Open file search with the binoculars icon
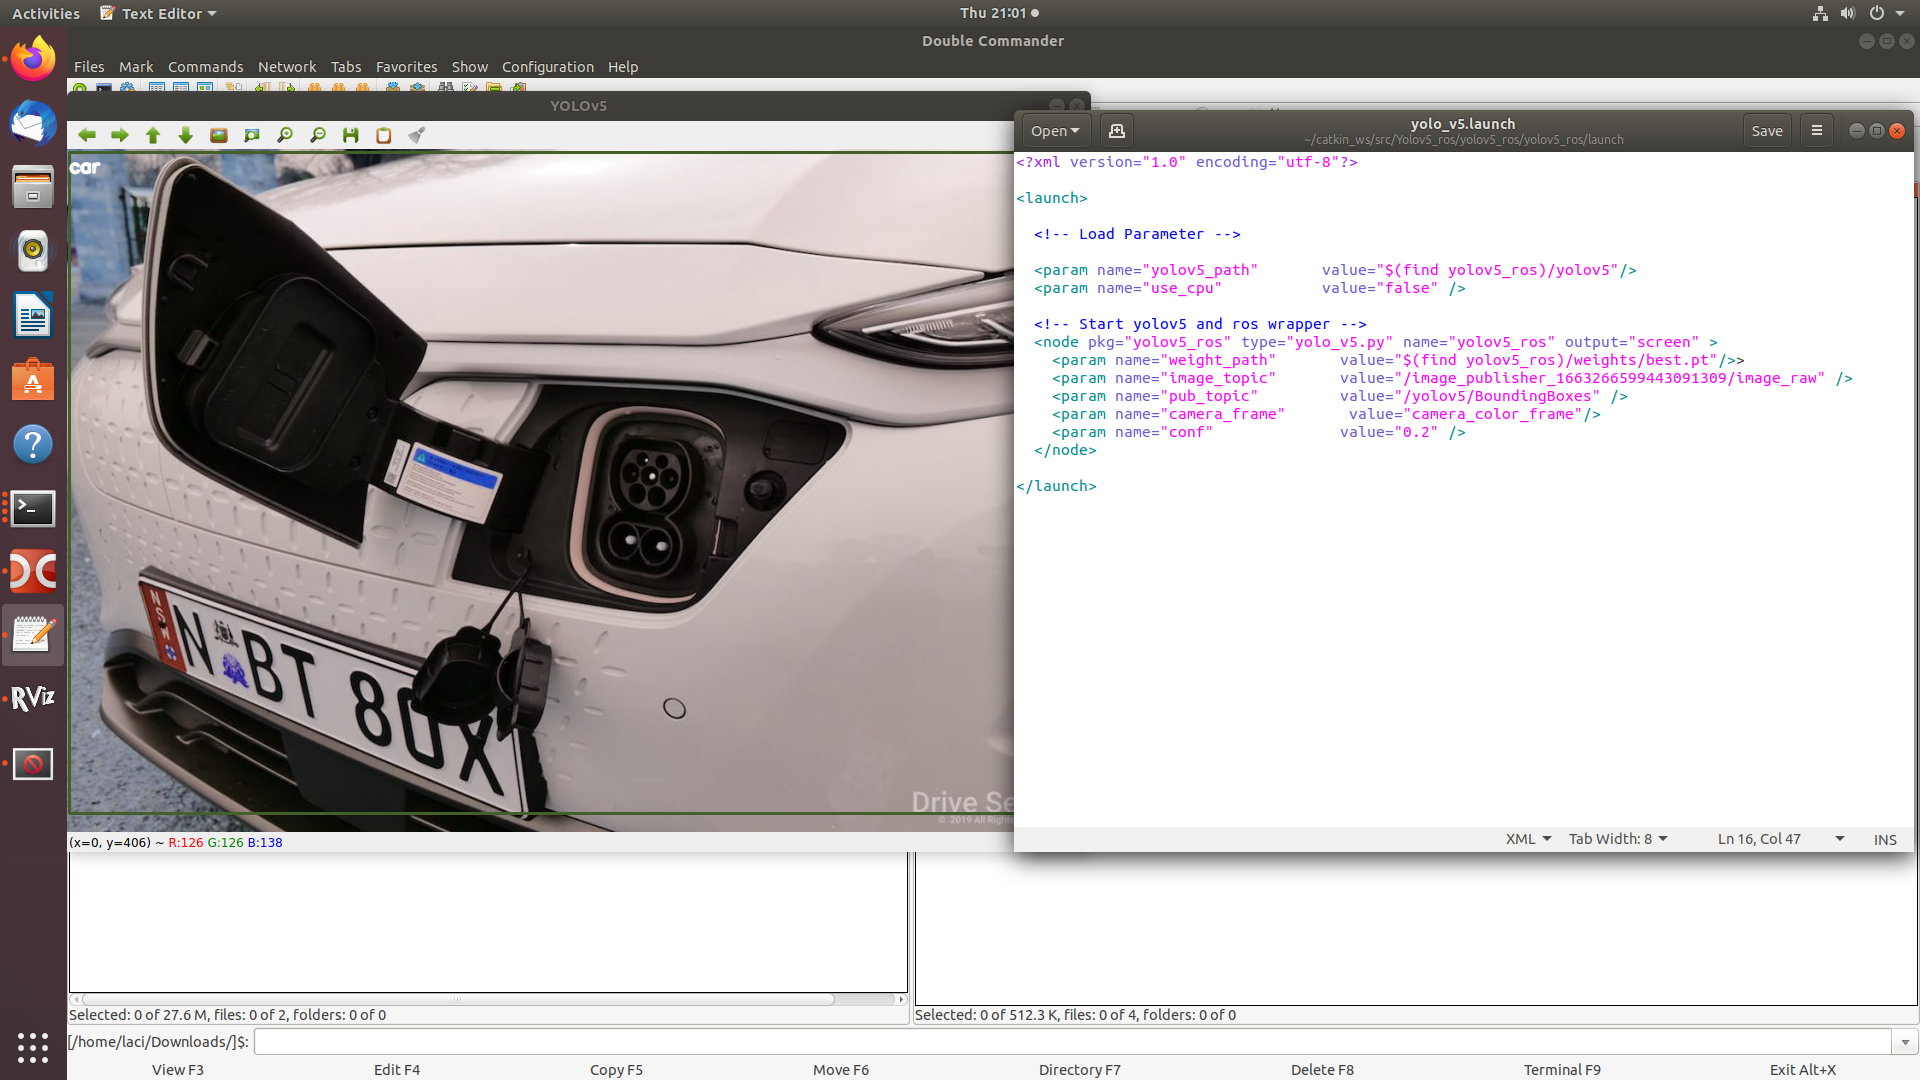 click(x=444, y=89)
